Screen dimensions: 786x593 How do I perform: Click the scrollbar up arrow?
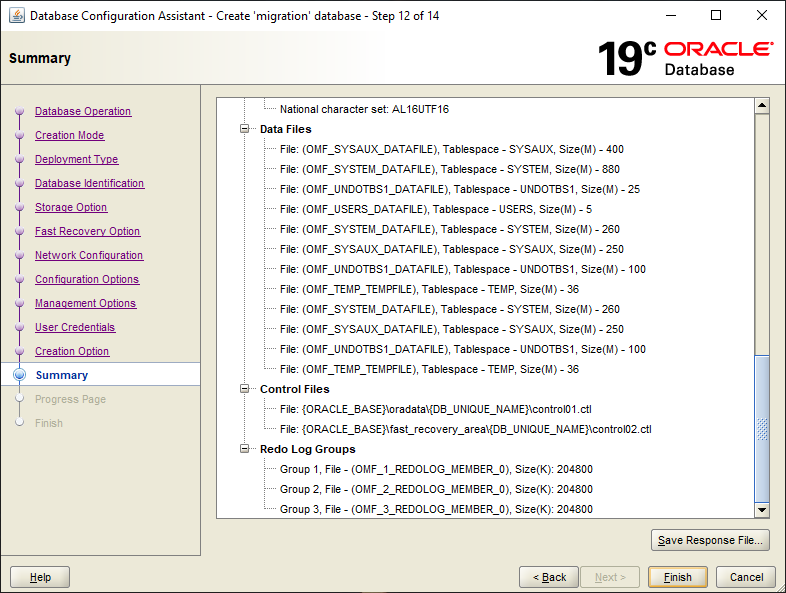tap(762, 106)
